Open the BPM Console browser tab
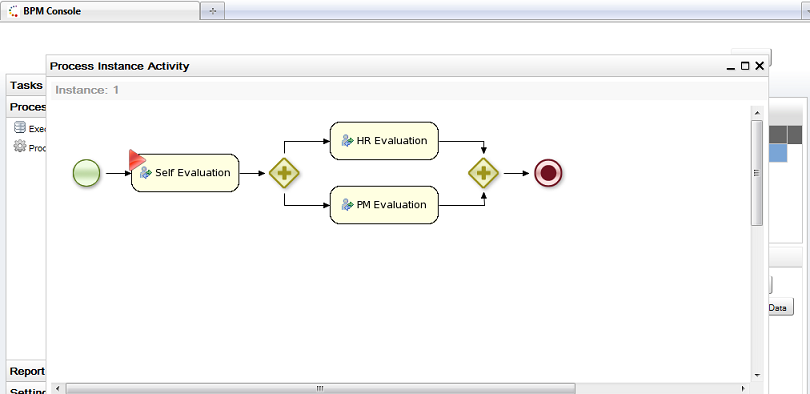The image size is (810, 394). (x=100, y=11)
